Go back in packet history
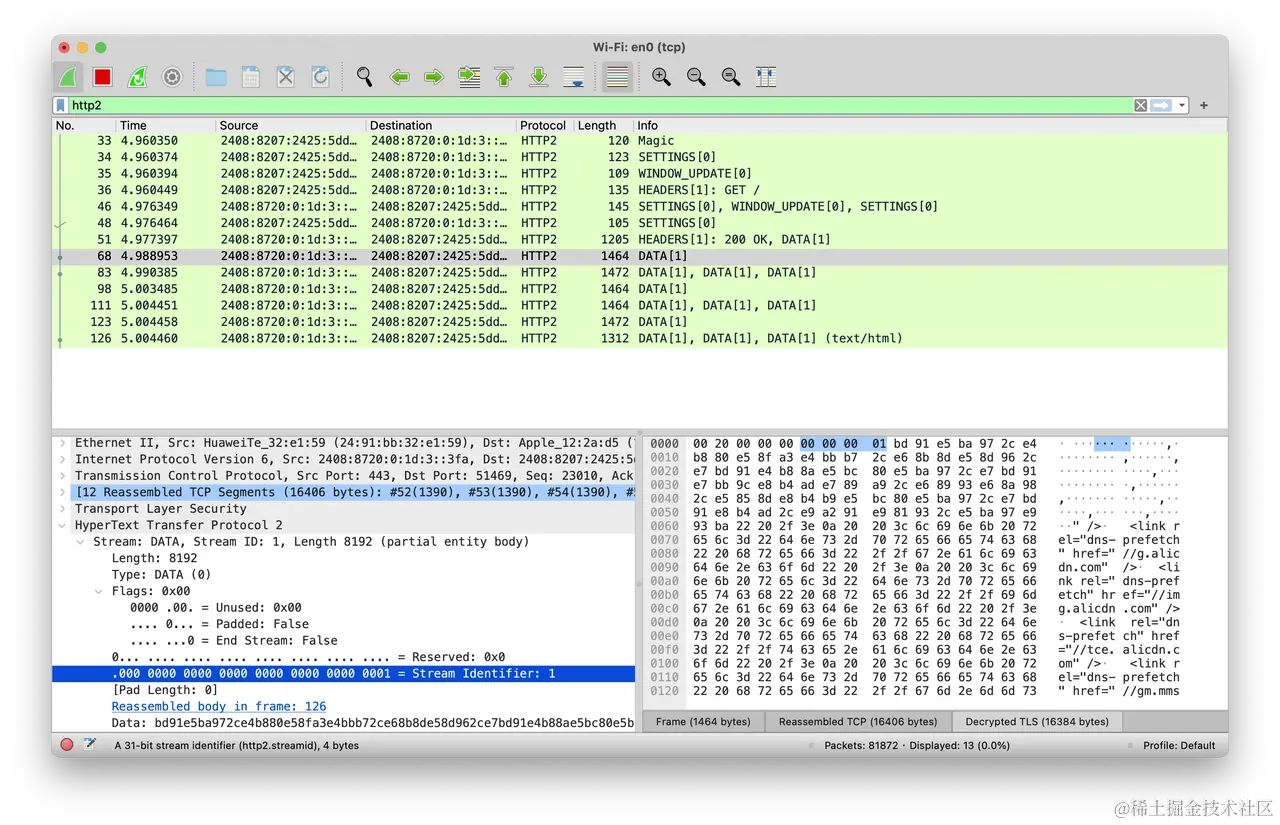This screenshot has height=825, width=1280. pyautogui.click(x=400, y=77)
